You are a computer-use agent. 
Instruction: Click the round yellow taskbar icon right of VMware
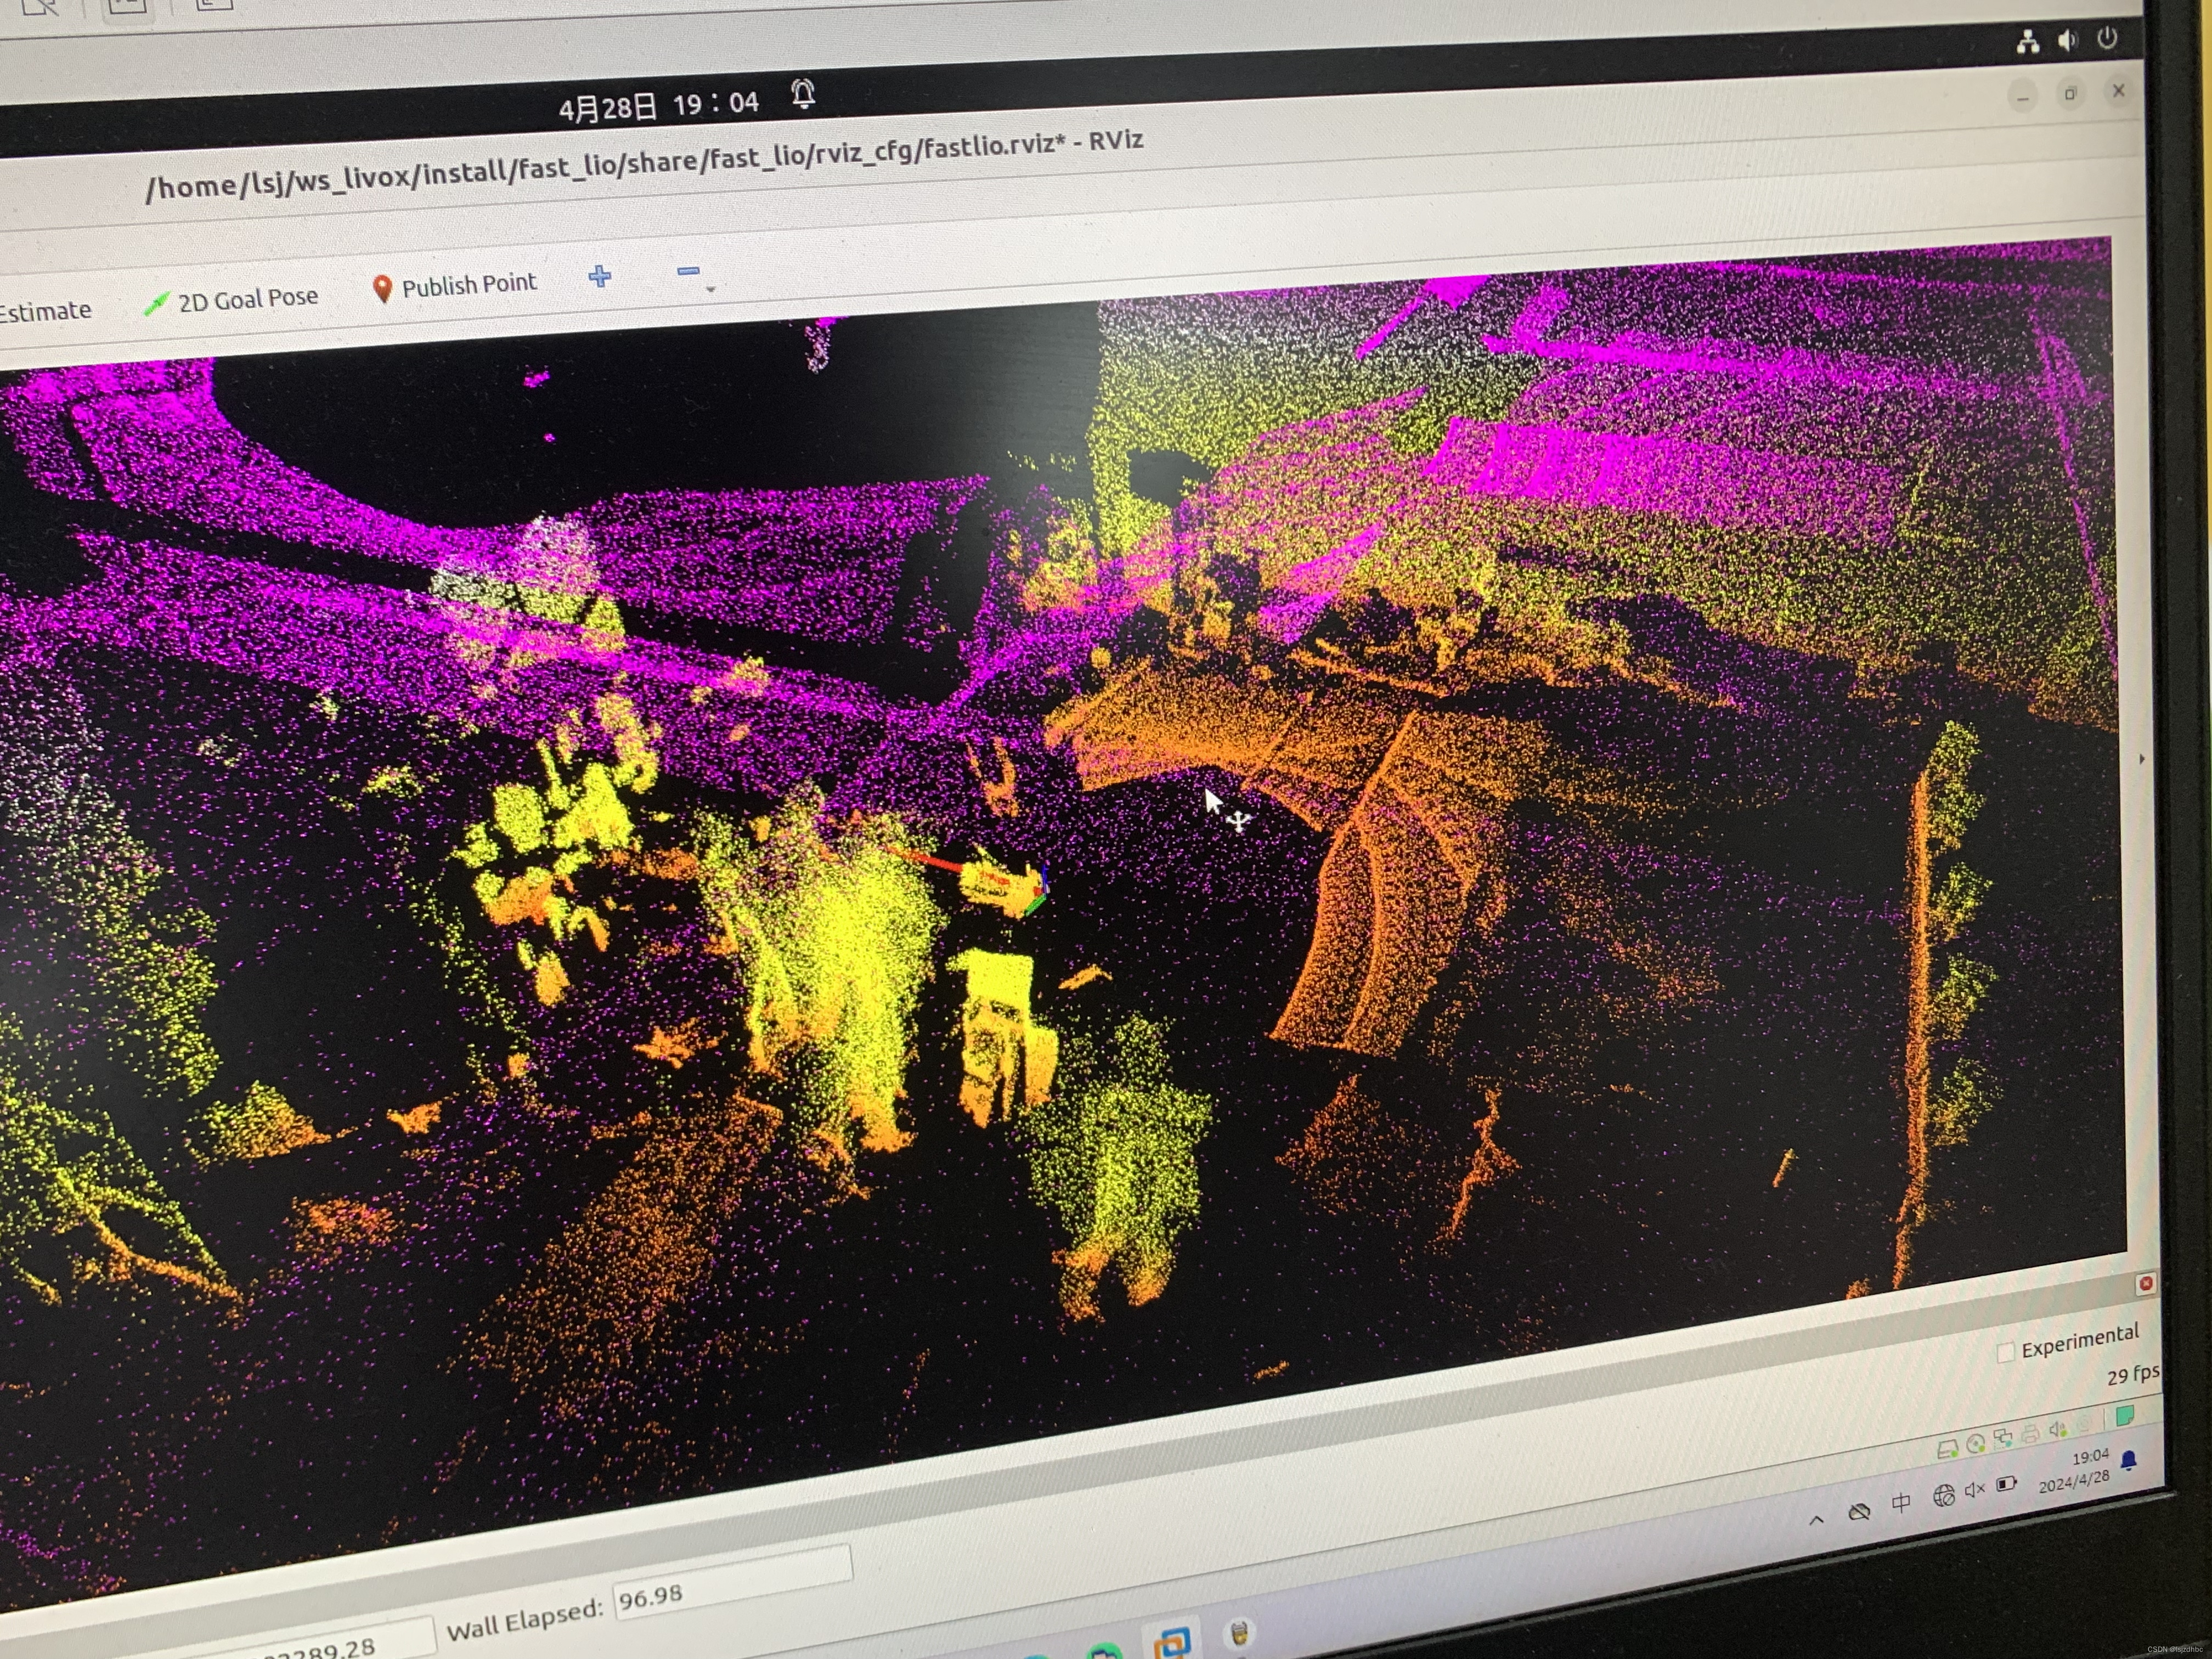click(x=1239, y=1633)
